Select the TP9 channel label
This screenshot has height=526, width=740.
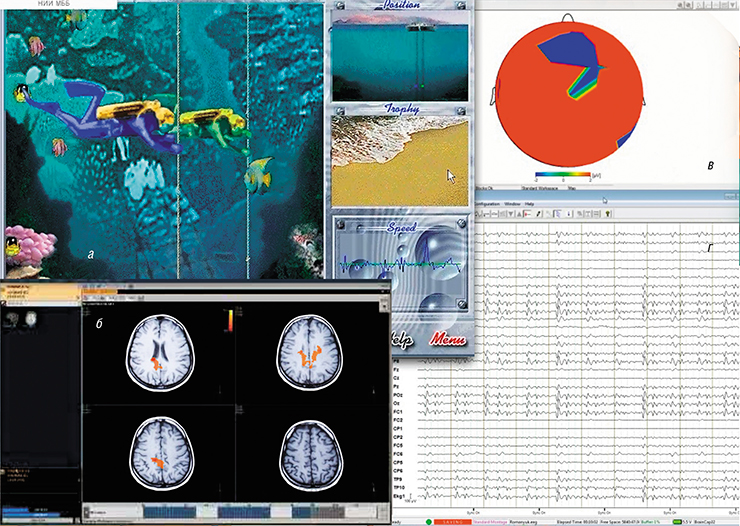[398, 479]
